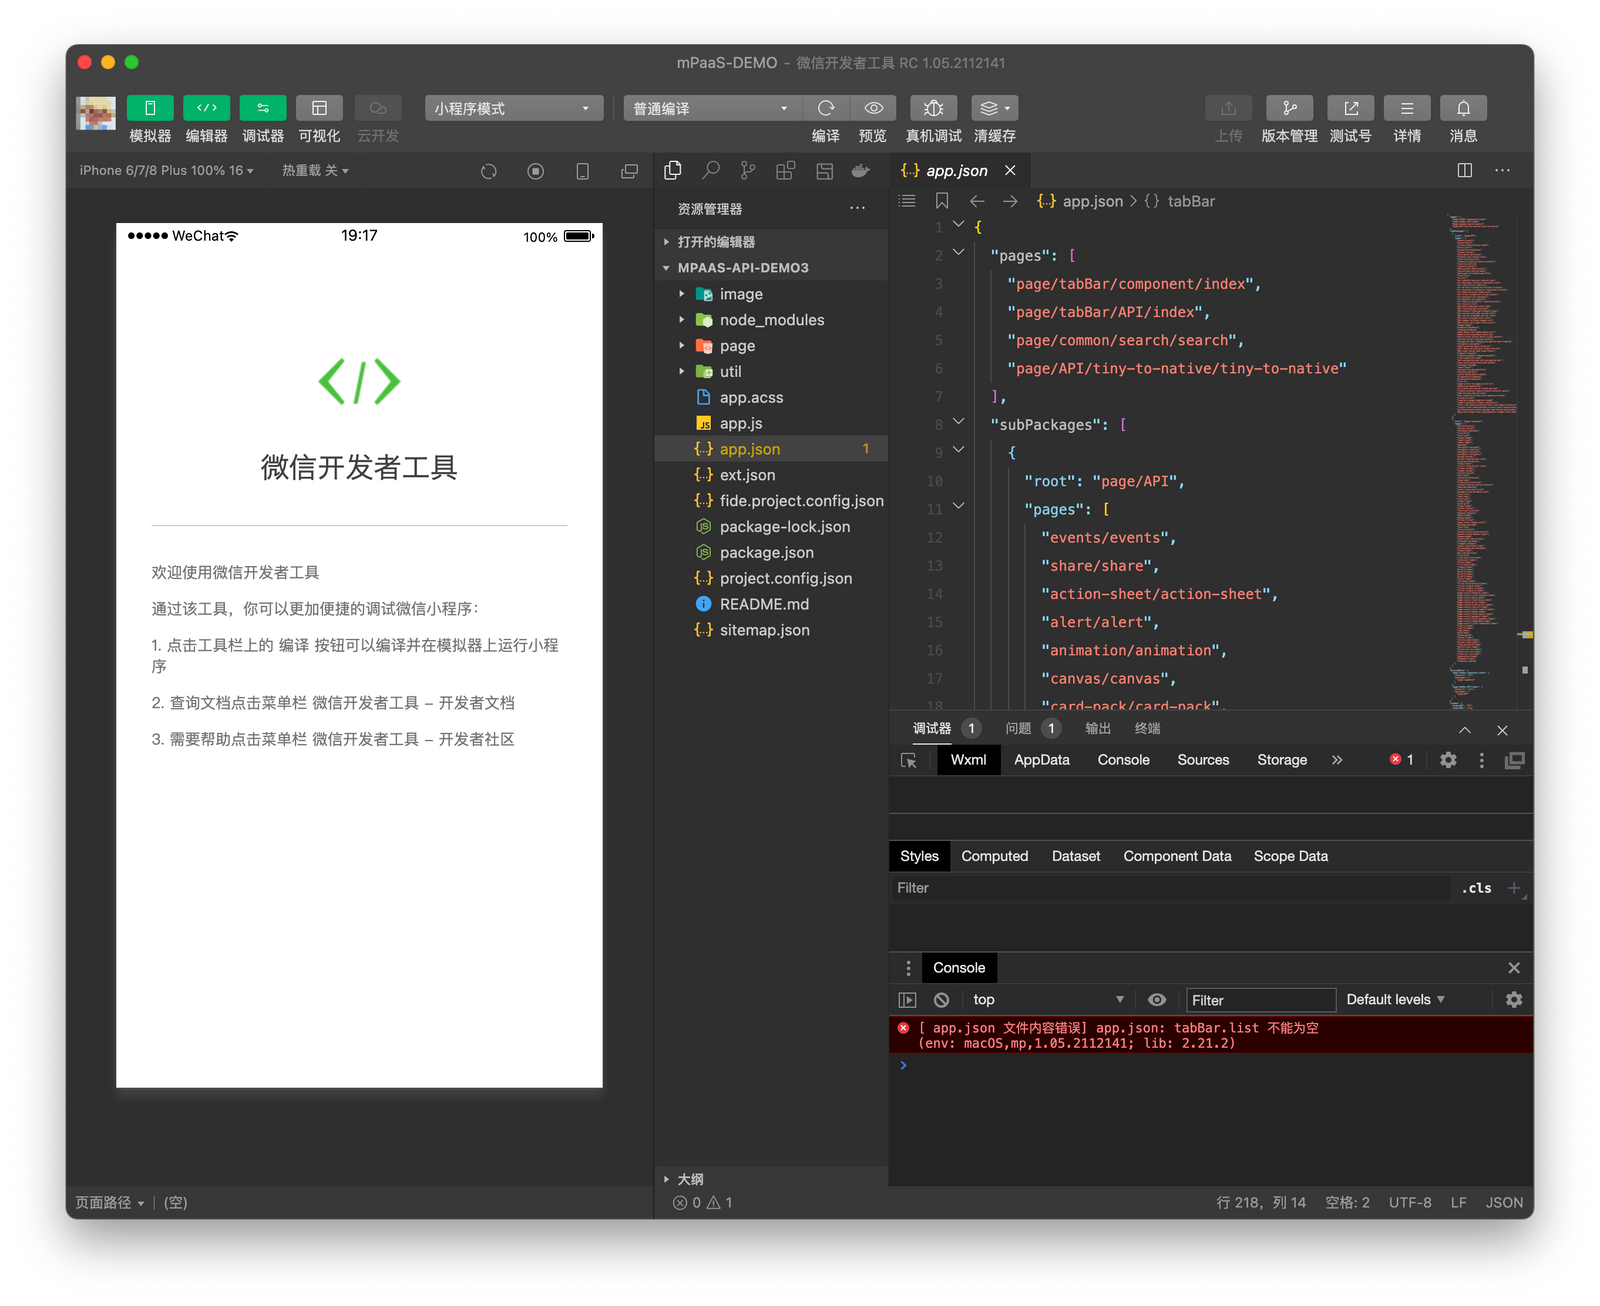Refresh the simulator
Viewport: 1600px width, 1306px height.
pos(489,171)
